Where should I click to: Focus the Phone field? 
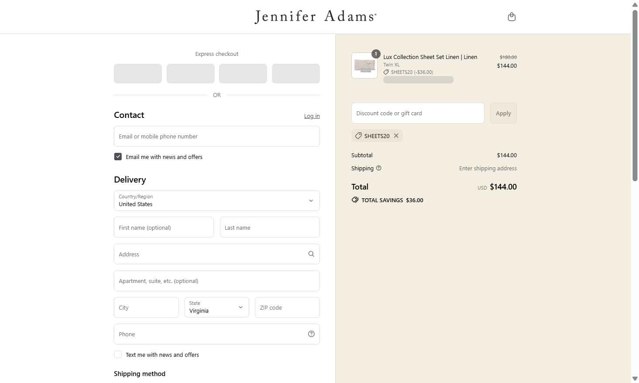point(216,334)
